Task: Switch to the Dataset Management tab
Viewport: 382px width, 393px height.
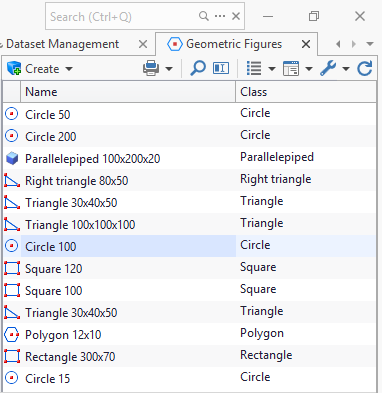Action: [x=62, y=44]
